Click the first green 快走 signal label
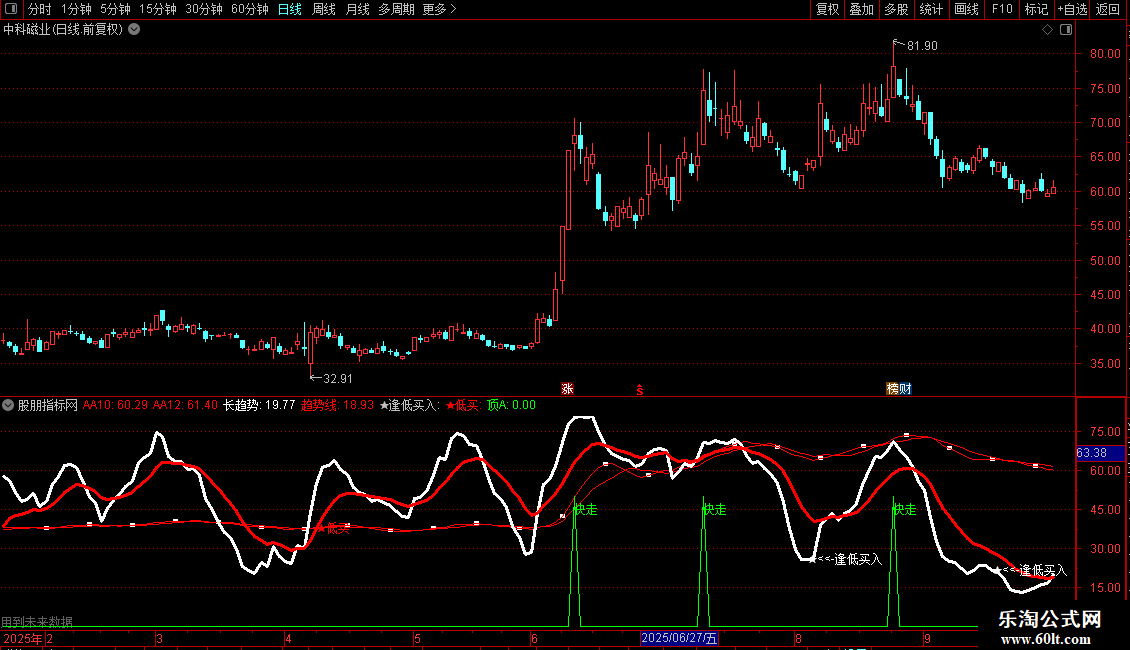Image resolution: width=1130 pixels, height=650 pixels. tap(585, 509)
